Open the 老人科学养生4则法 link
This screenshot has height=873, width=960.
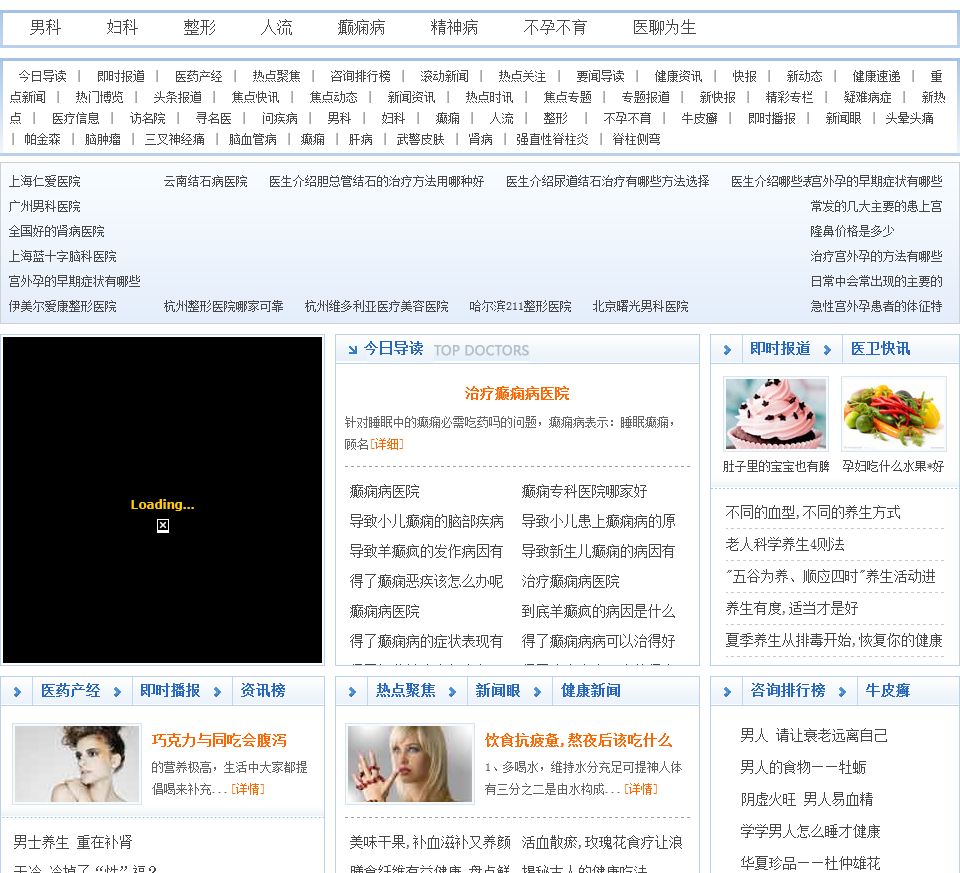784,544
